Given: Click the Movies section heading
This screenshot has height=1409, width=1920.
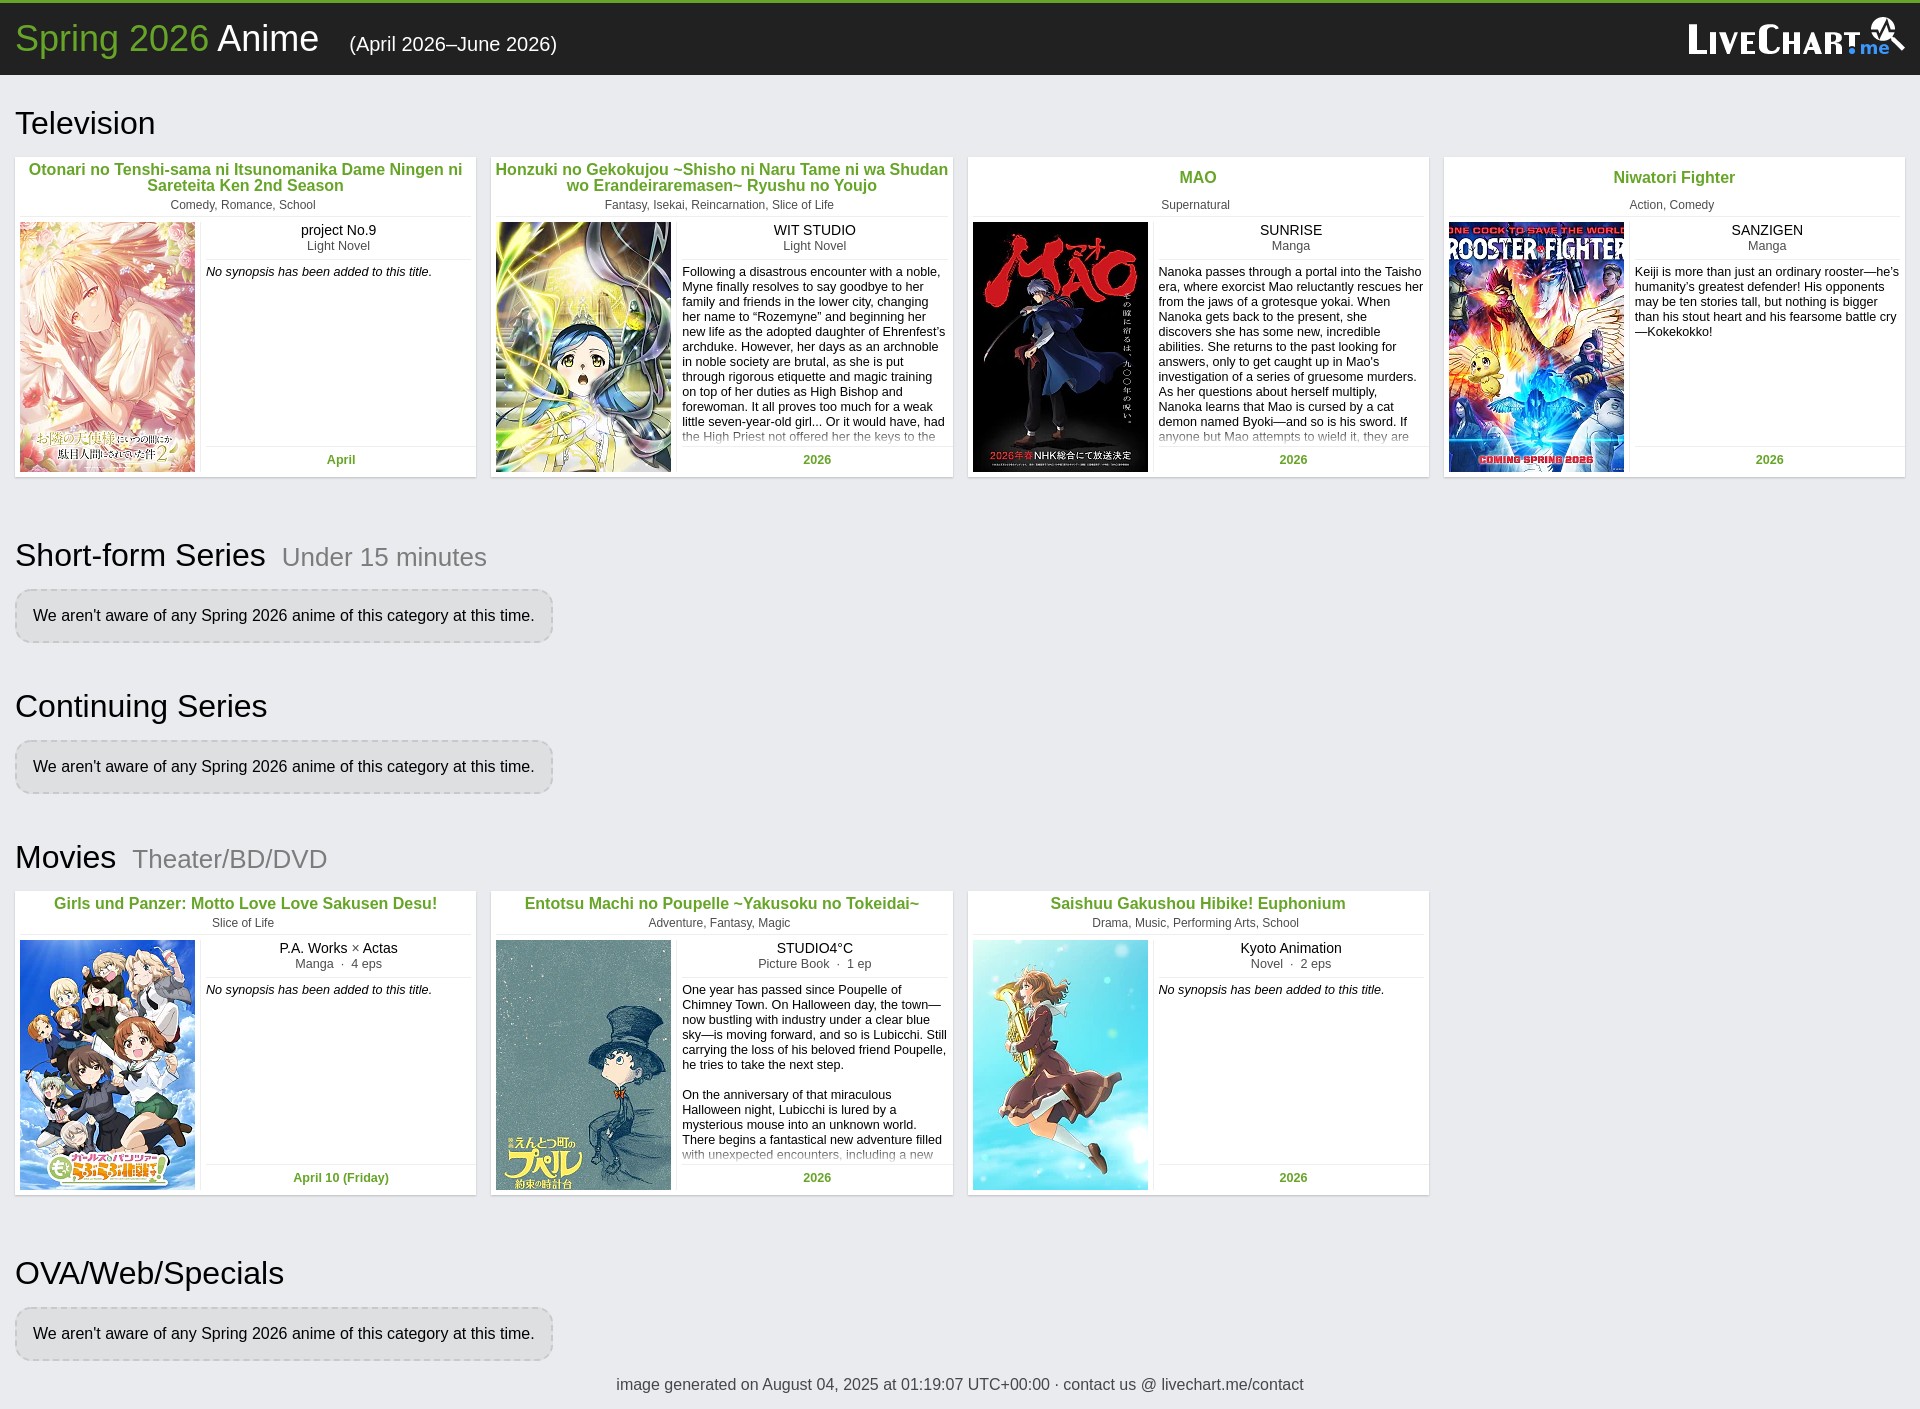Looking at the screenshot, I should click(x=65, y=857).
